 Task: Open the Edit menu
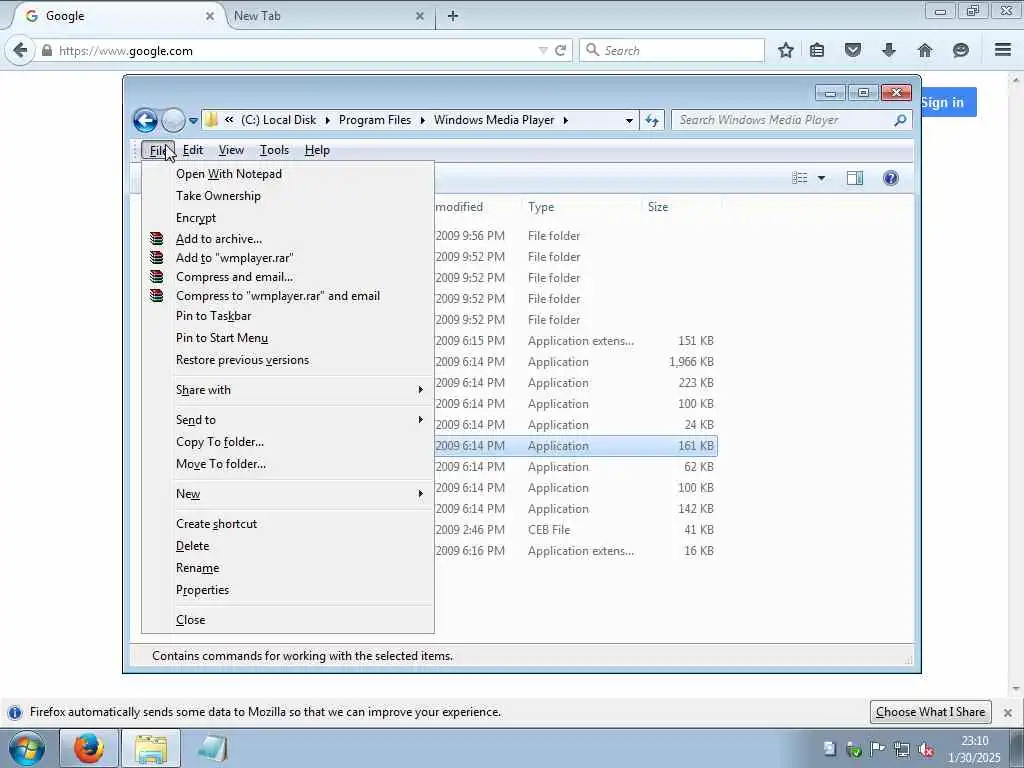click(193, 150)
